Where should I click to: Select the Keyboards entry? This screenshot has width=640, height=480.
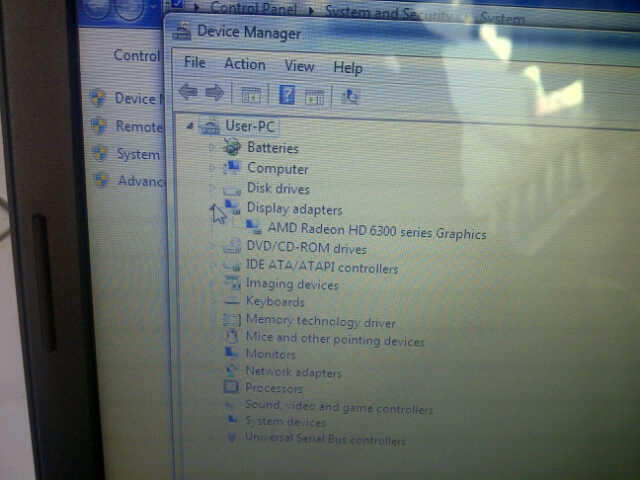(x=275, y=301)
